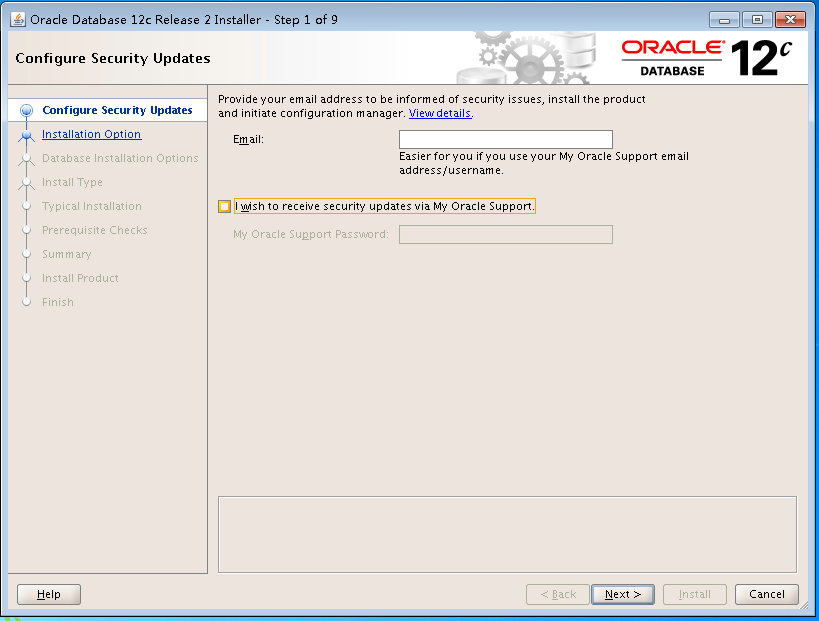
Task: Click the Typical Installation step circle icon
Action: (26, 206)
